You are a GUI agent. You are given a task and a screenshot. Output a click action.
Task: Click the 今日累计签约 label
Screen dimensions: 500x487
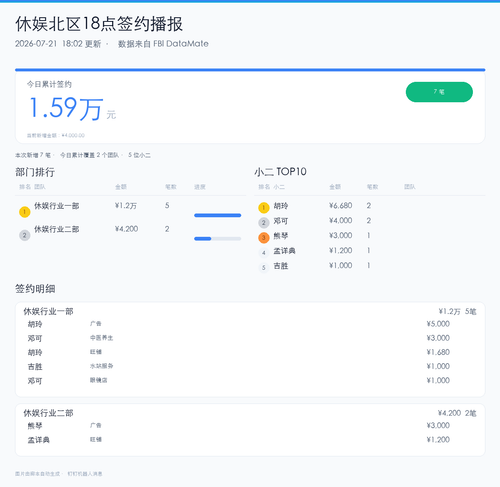pos(49,84)
